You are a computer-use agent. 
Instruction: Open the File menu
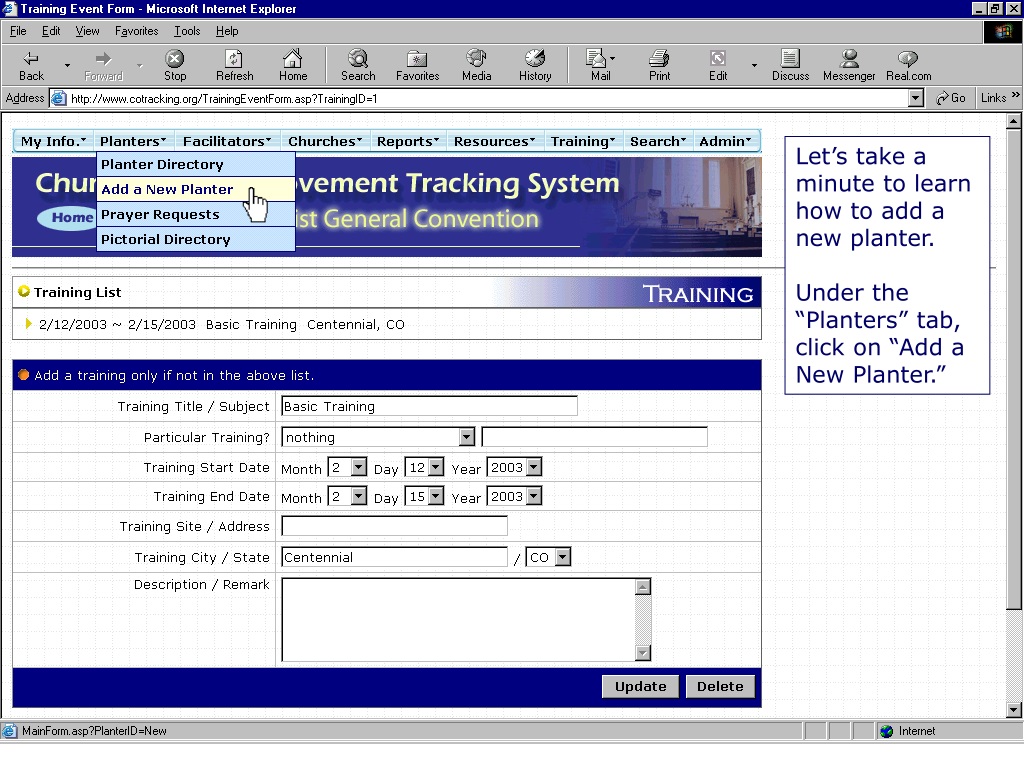pyautogui.click(x=18, y=31)
